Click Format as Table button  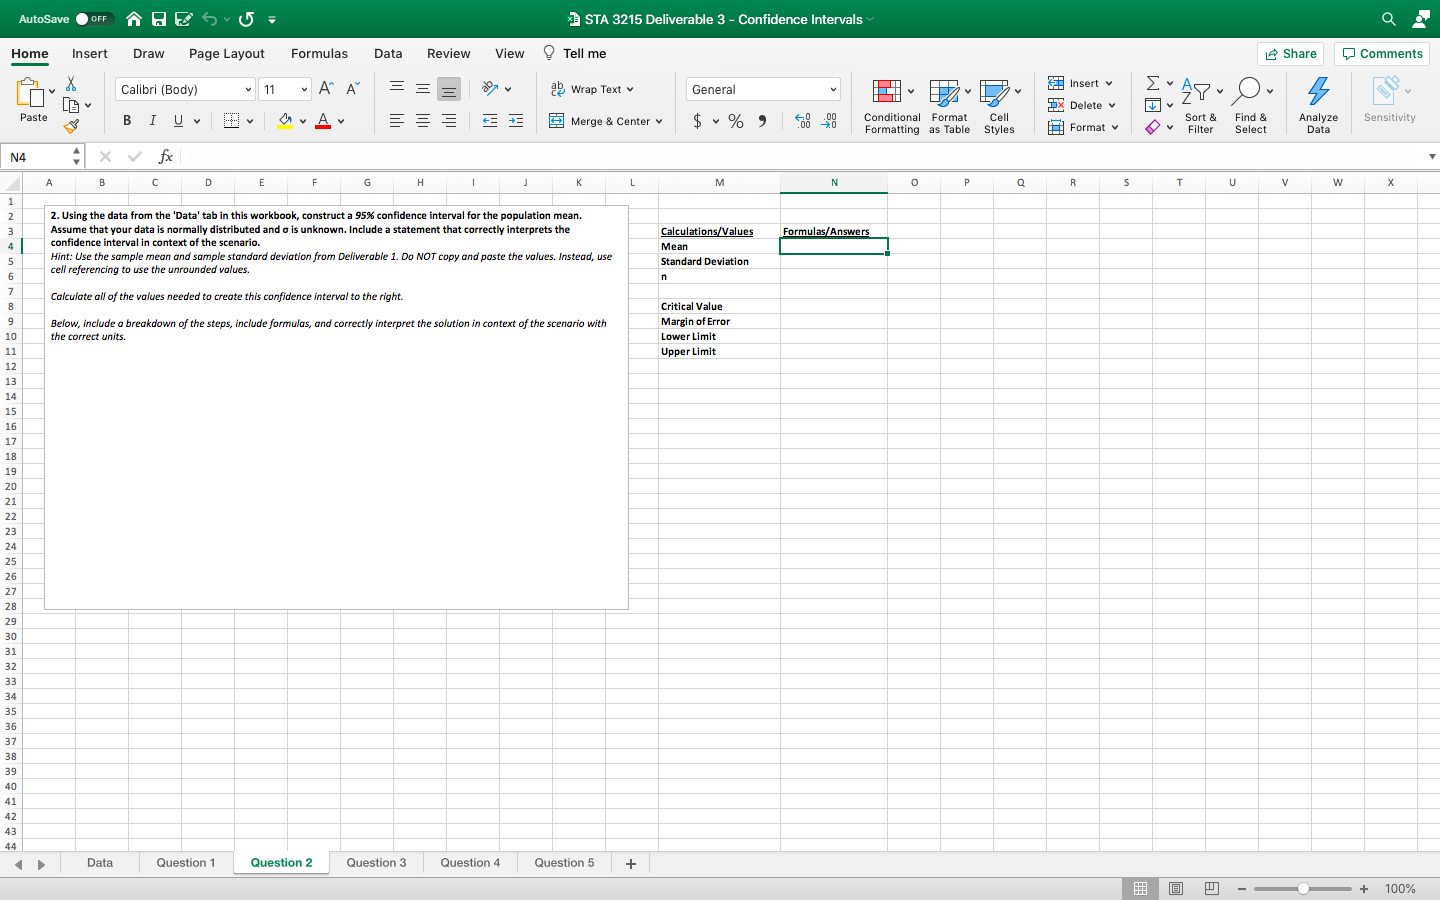point(950,106)
